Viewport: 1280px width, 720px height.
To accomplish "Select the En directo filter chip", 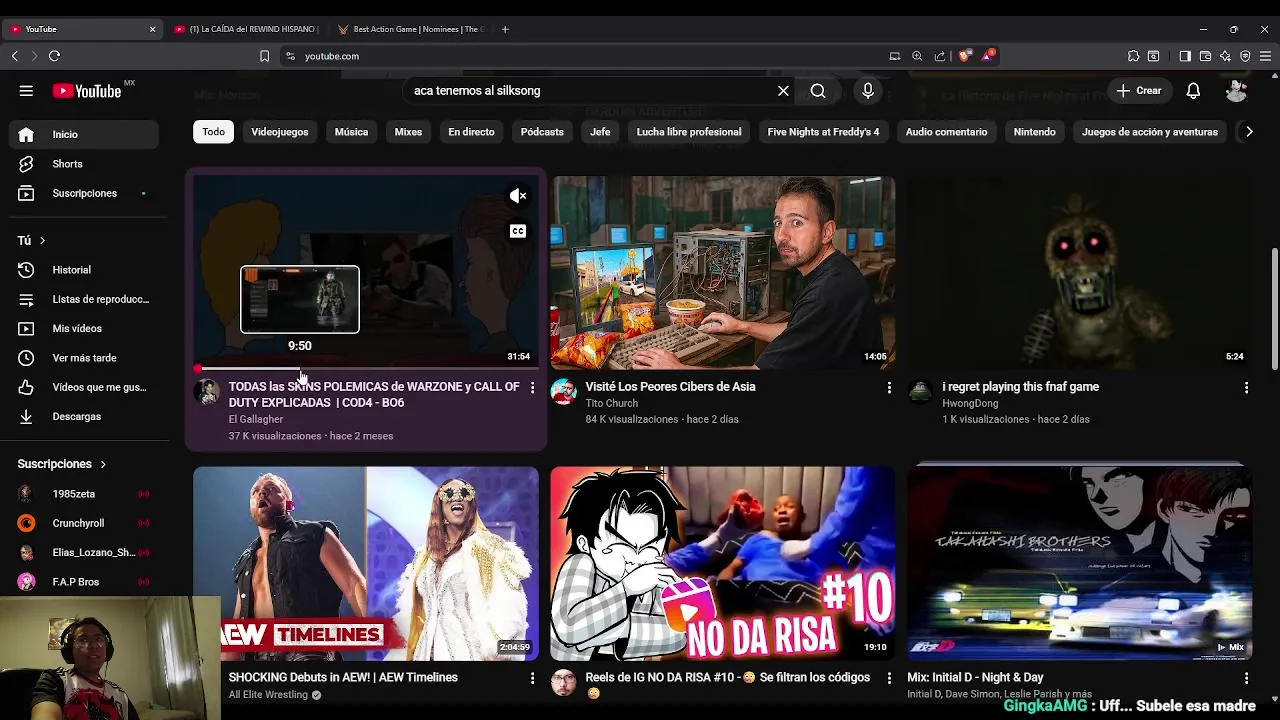I will point(471,132).
